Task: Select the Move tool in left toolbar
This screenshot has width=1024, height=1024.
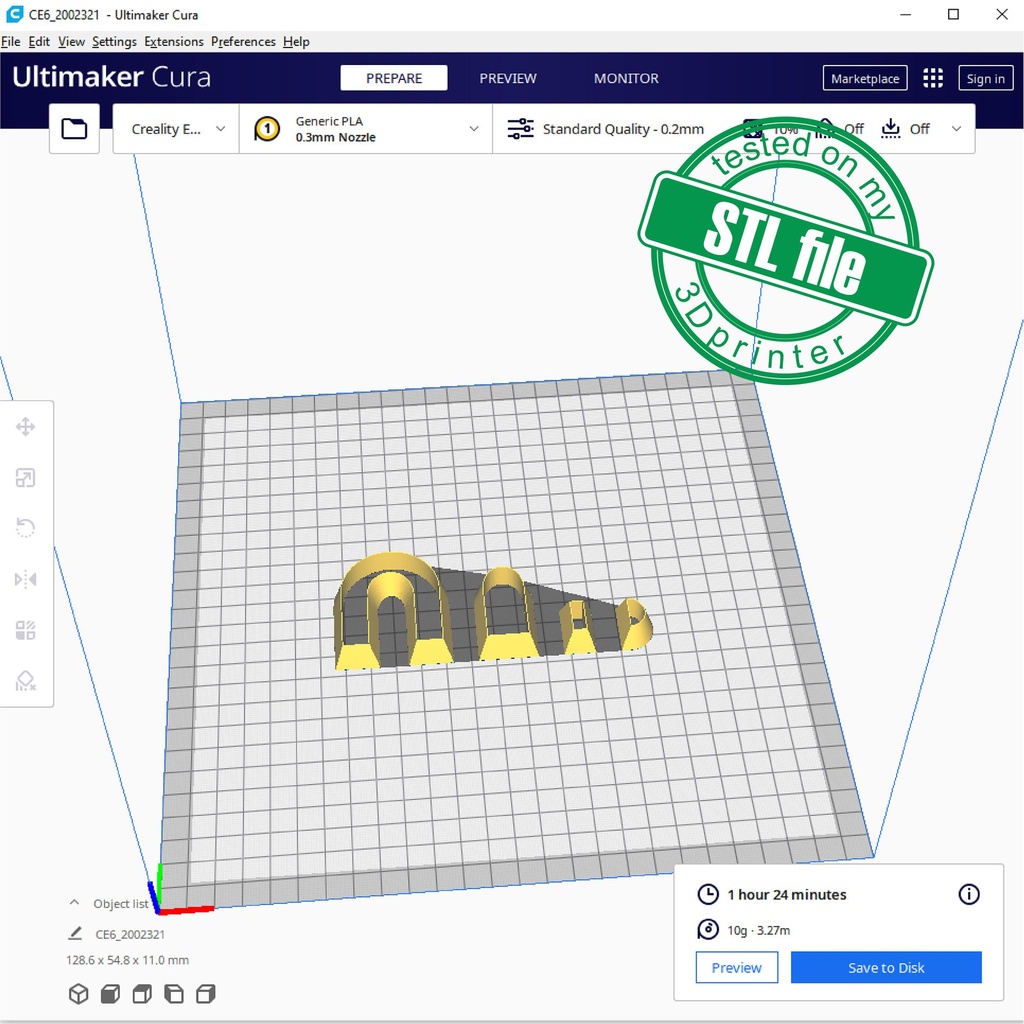Action: (26, 427)
